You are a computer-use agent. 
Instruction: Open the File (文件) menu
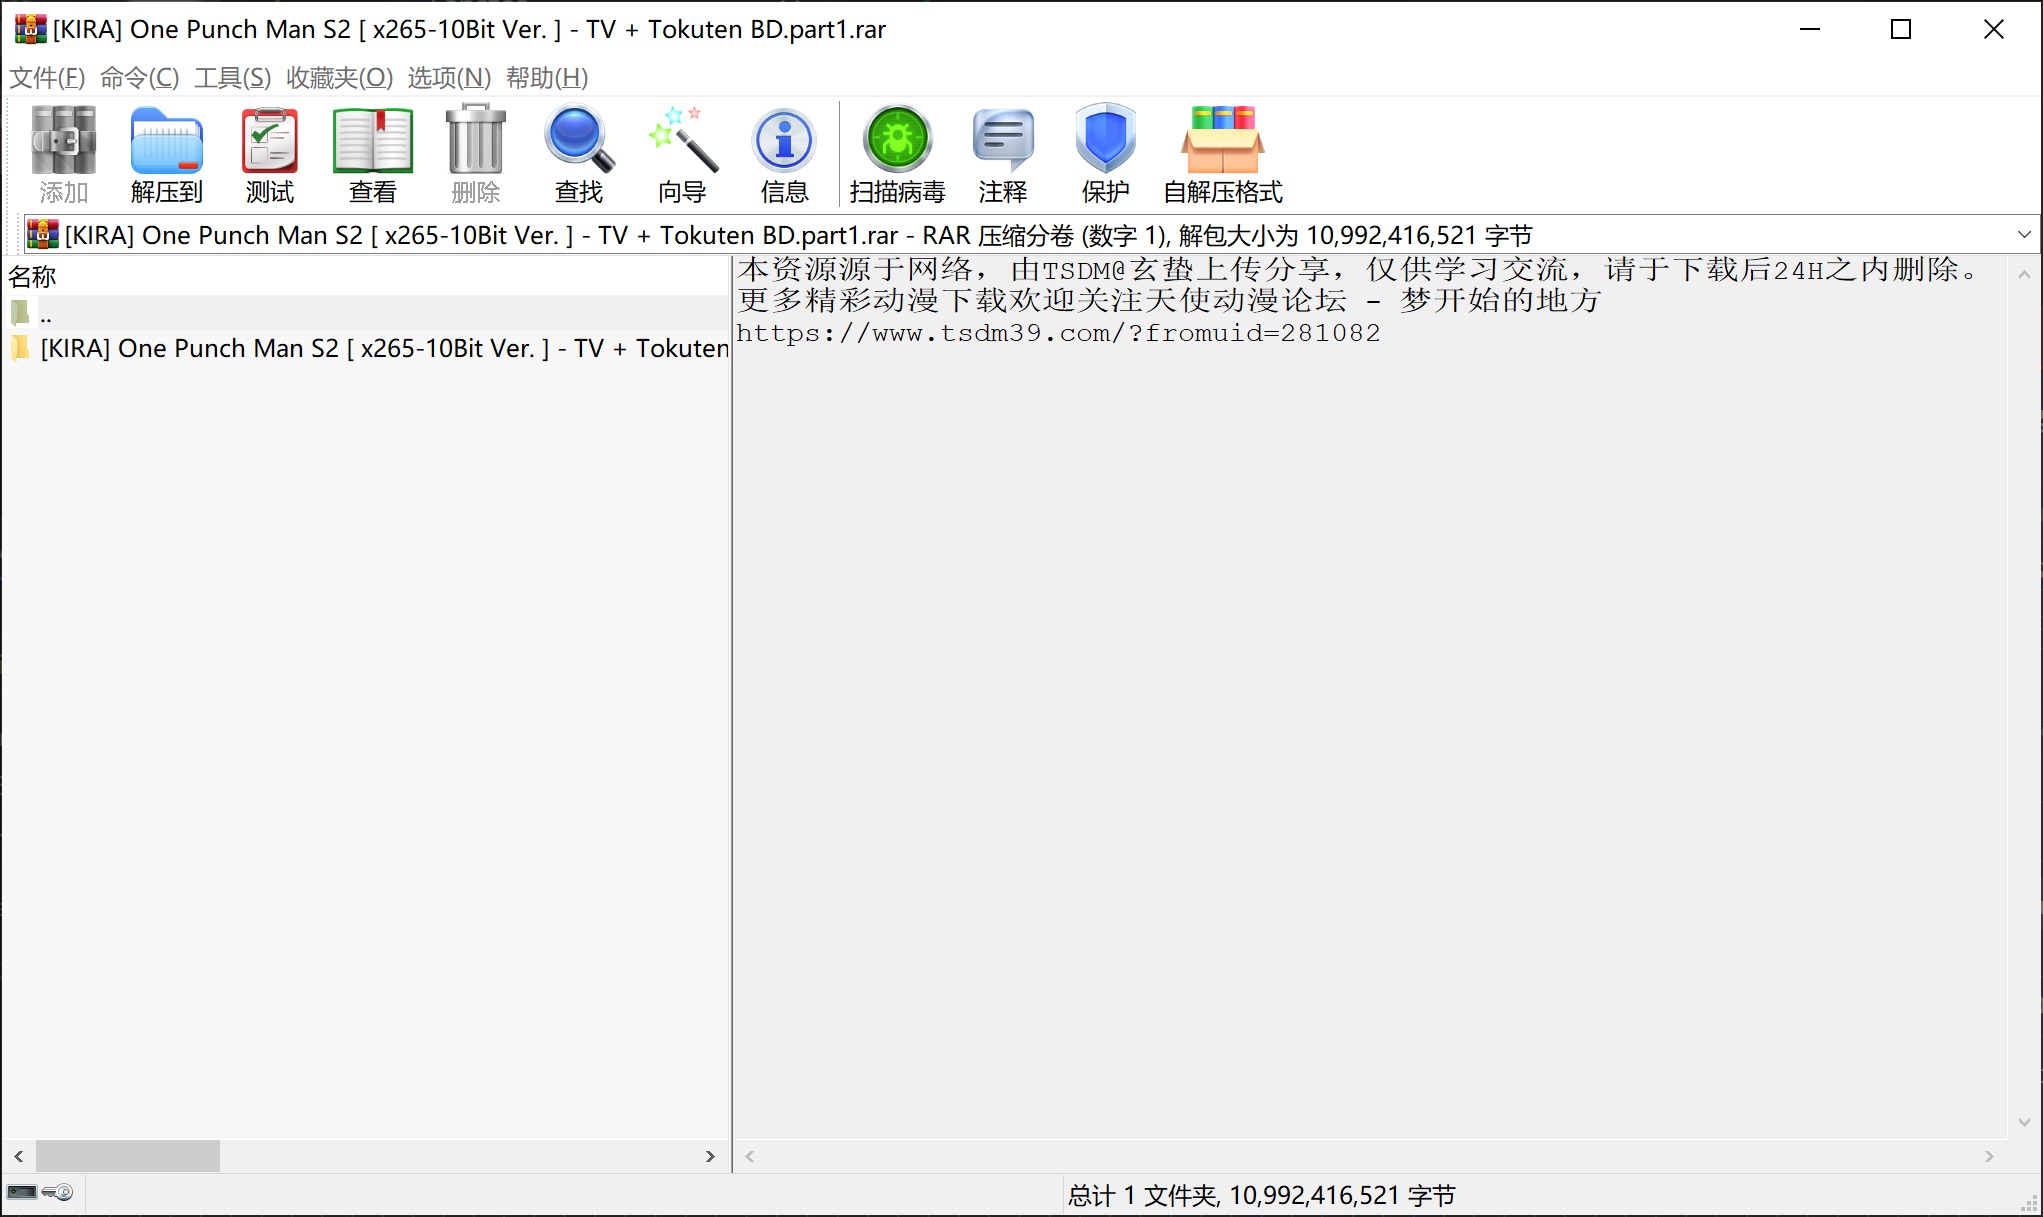(x=47, y=78)
